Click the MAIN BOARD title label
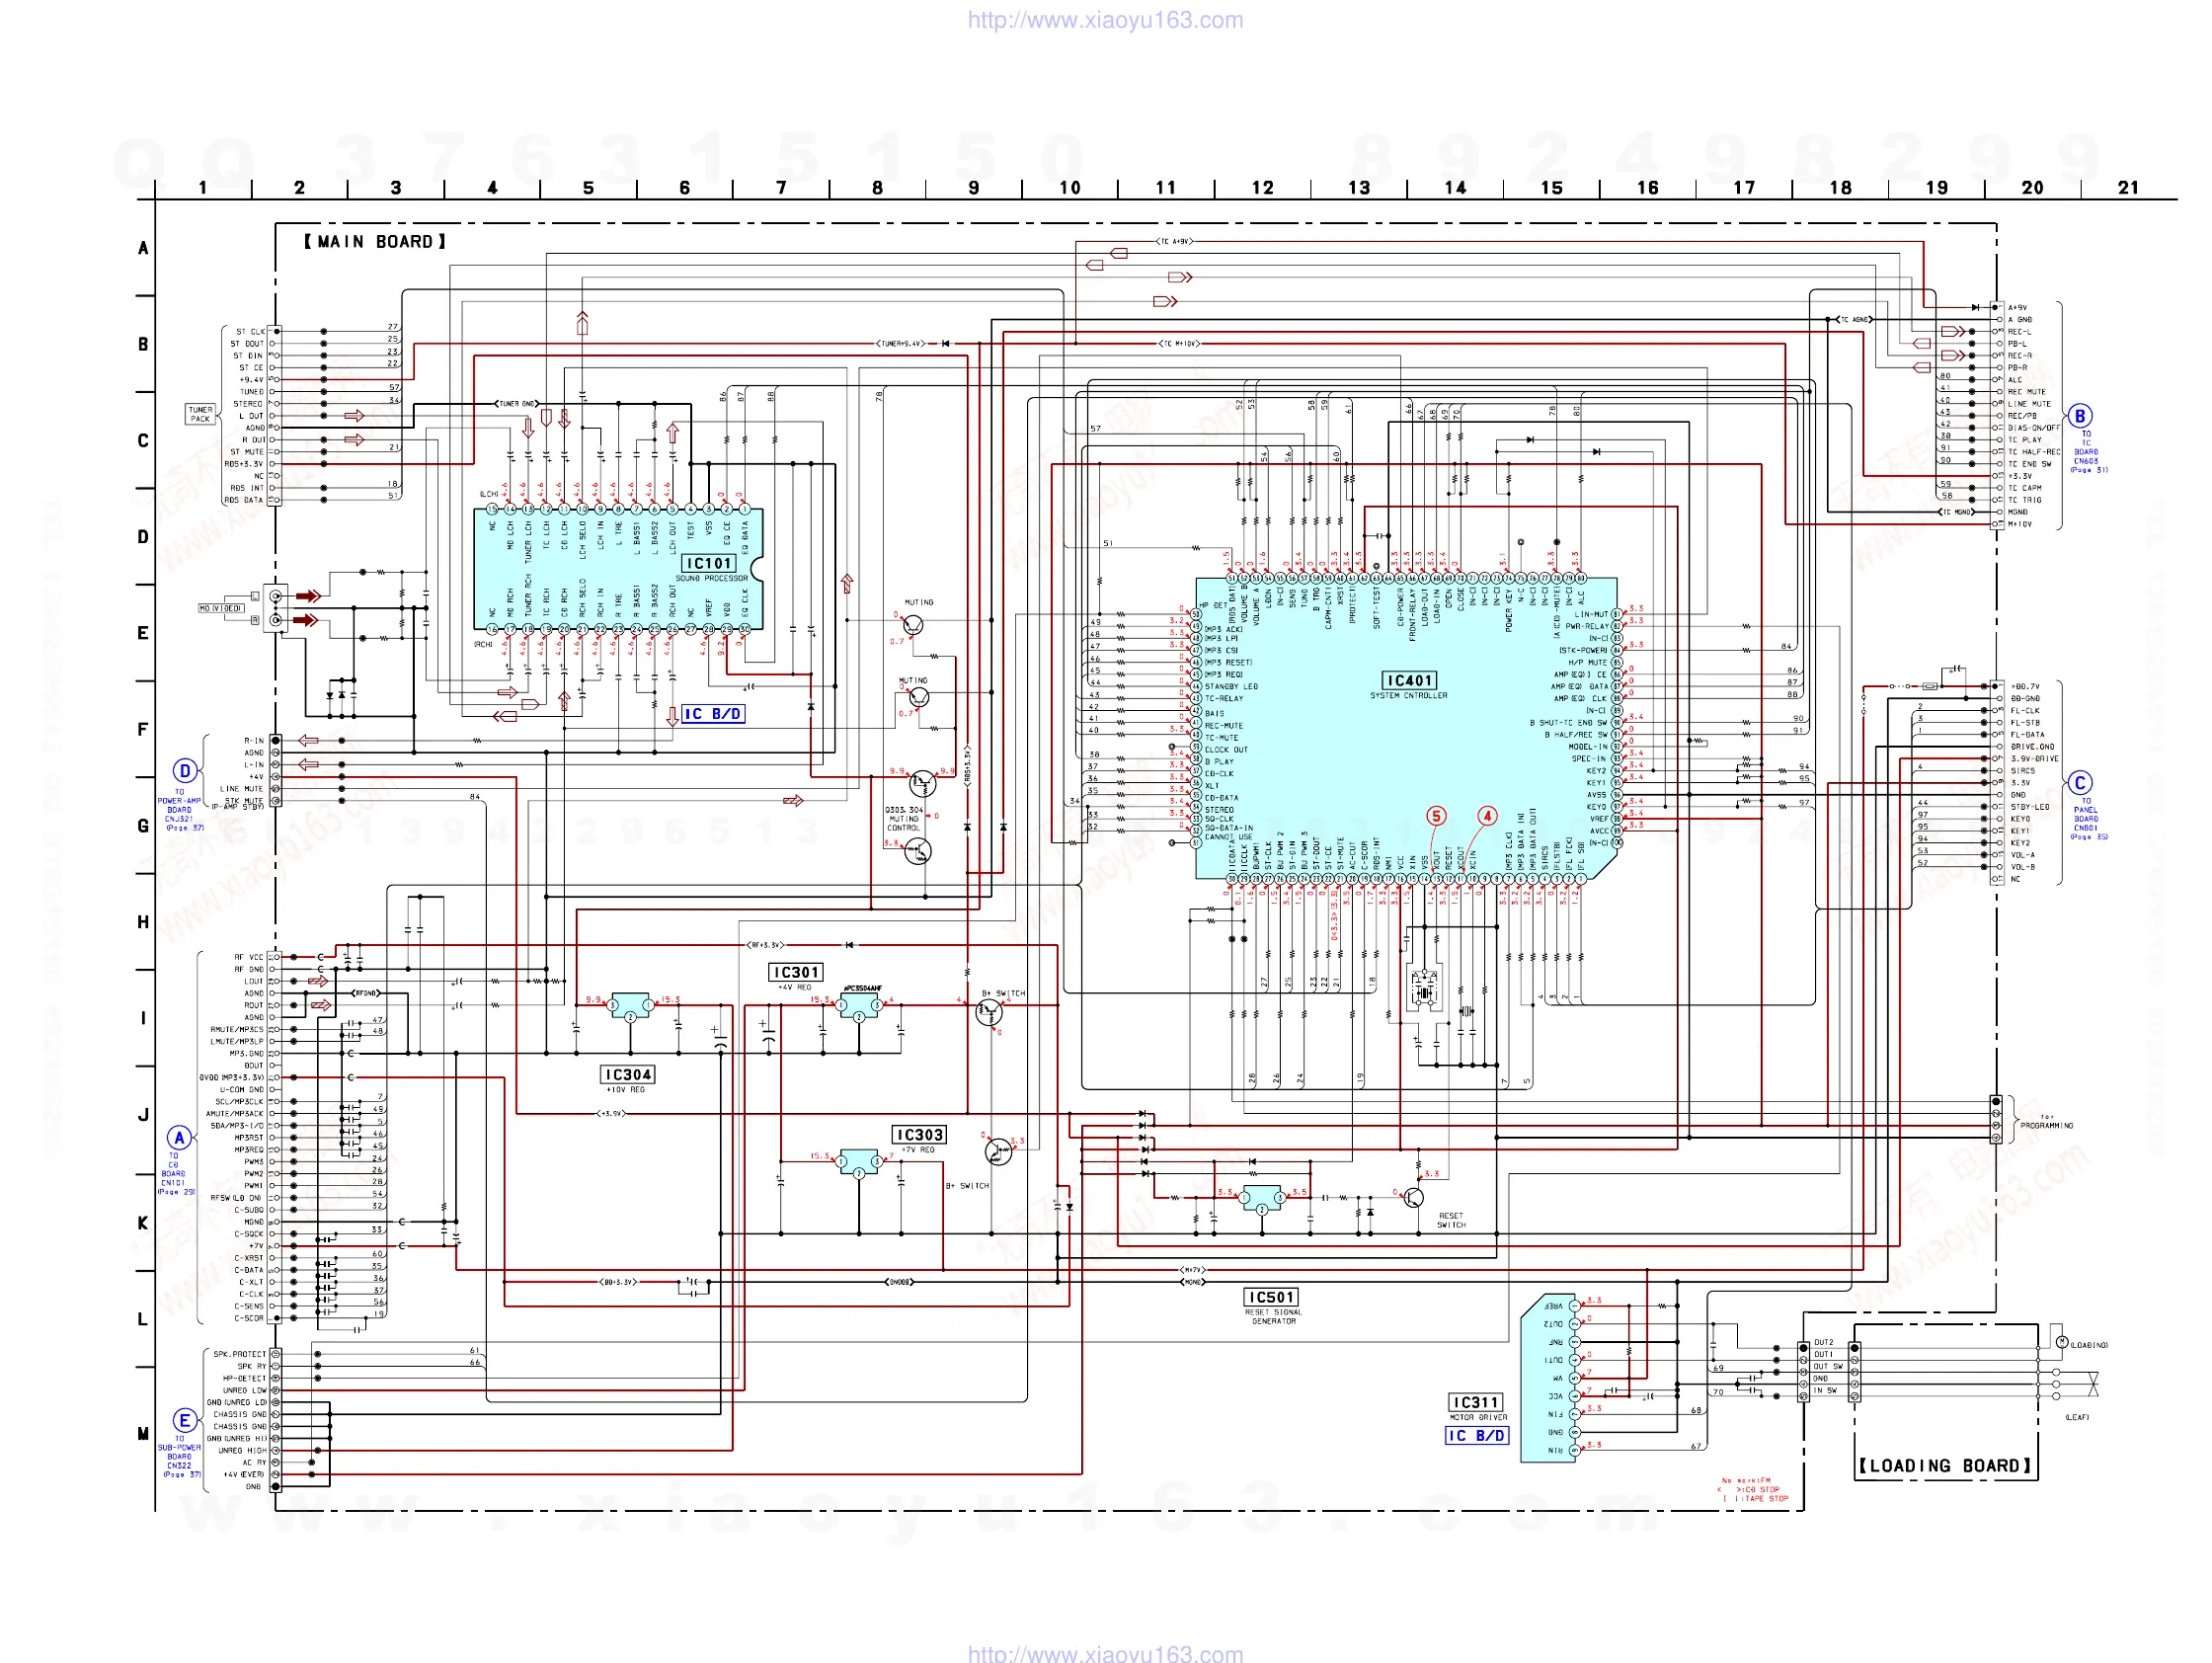This screenshot has height=1663, width=2212. tap(375, 242)
